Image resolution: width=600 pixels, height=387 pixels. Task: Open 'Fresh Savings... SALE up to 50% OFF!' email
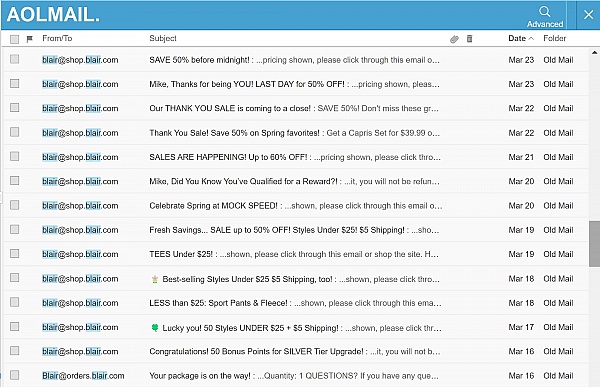click(294, 230)
